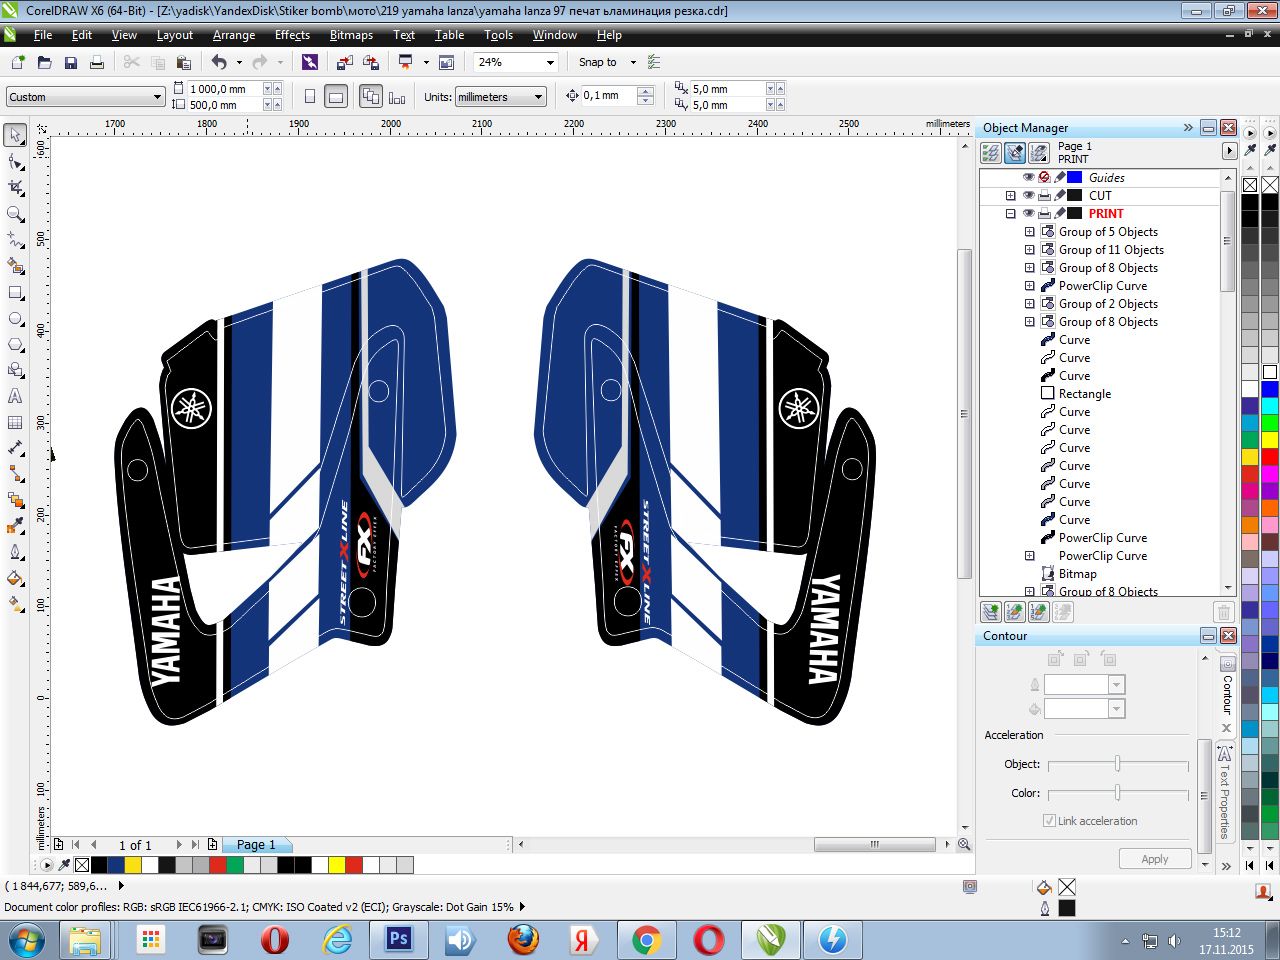Click the Import icon in the toolbar
1280x960 pixels.
[x=345, y=62]
